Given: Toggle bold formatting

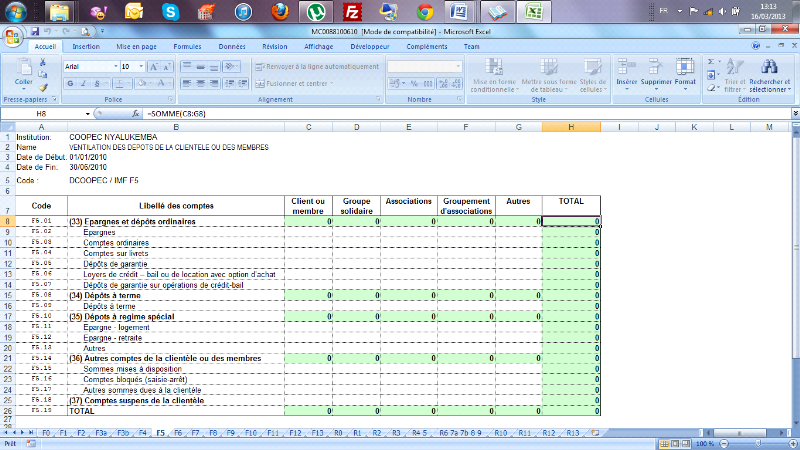Looking at the screenshot, I should pos(70,83).
